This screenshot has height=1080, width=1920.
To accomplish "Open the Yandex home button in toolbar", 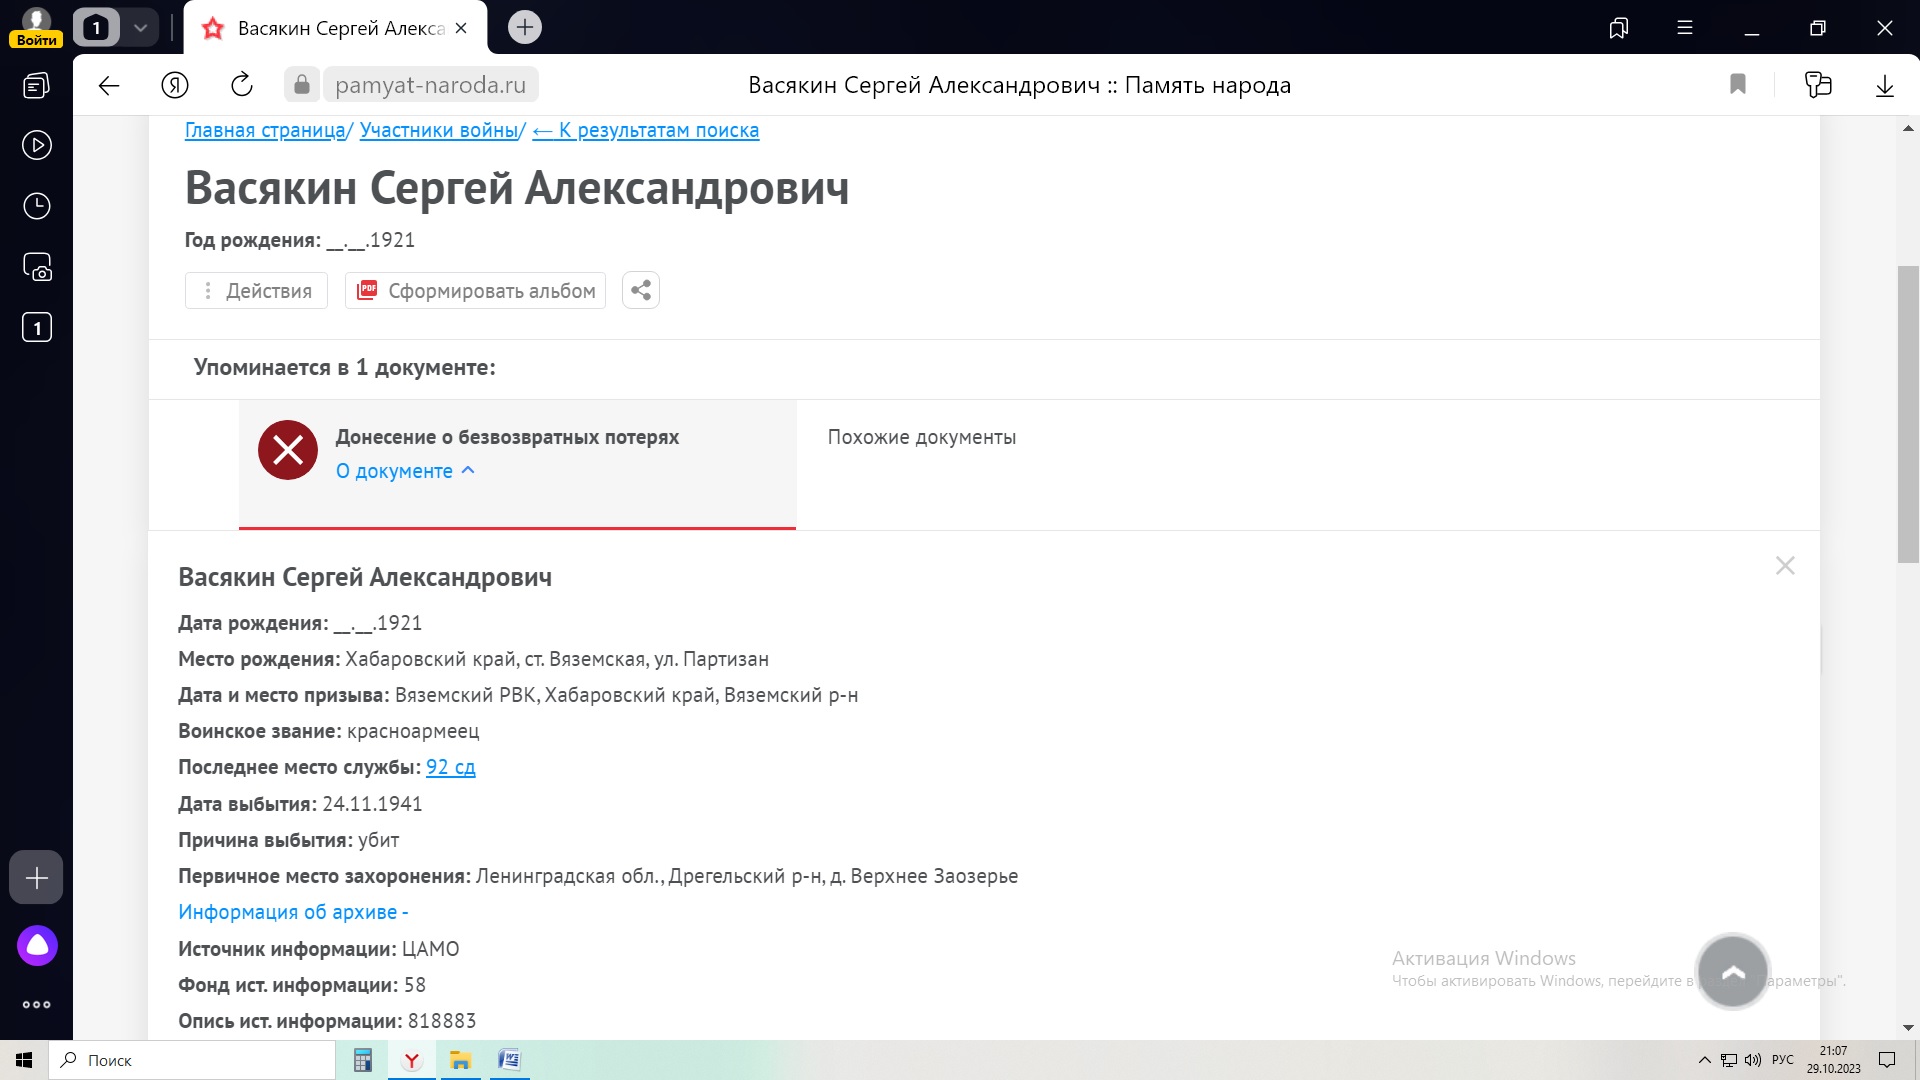I will [x=175, y=85].
